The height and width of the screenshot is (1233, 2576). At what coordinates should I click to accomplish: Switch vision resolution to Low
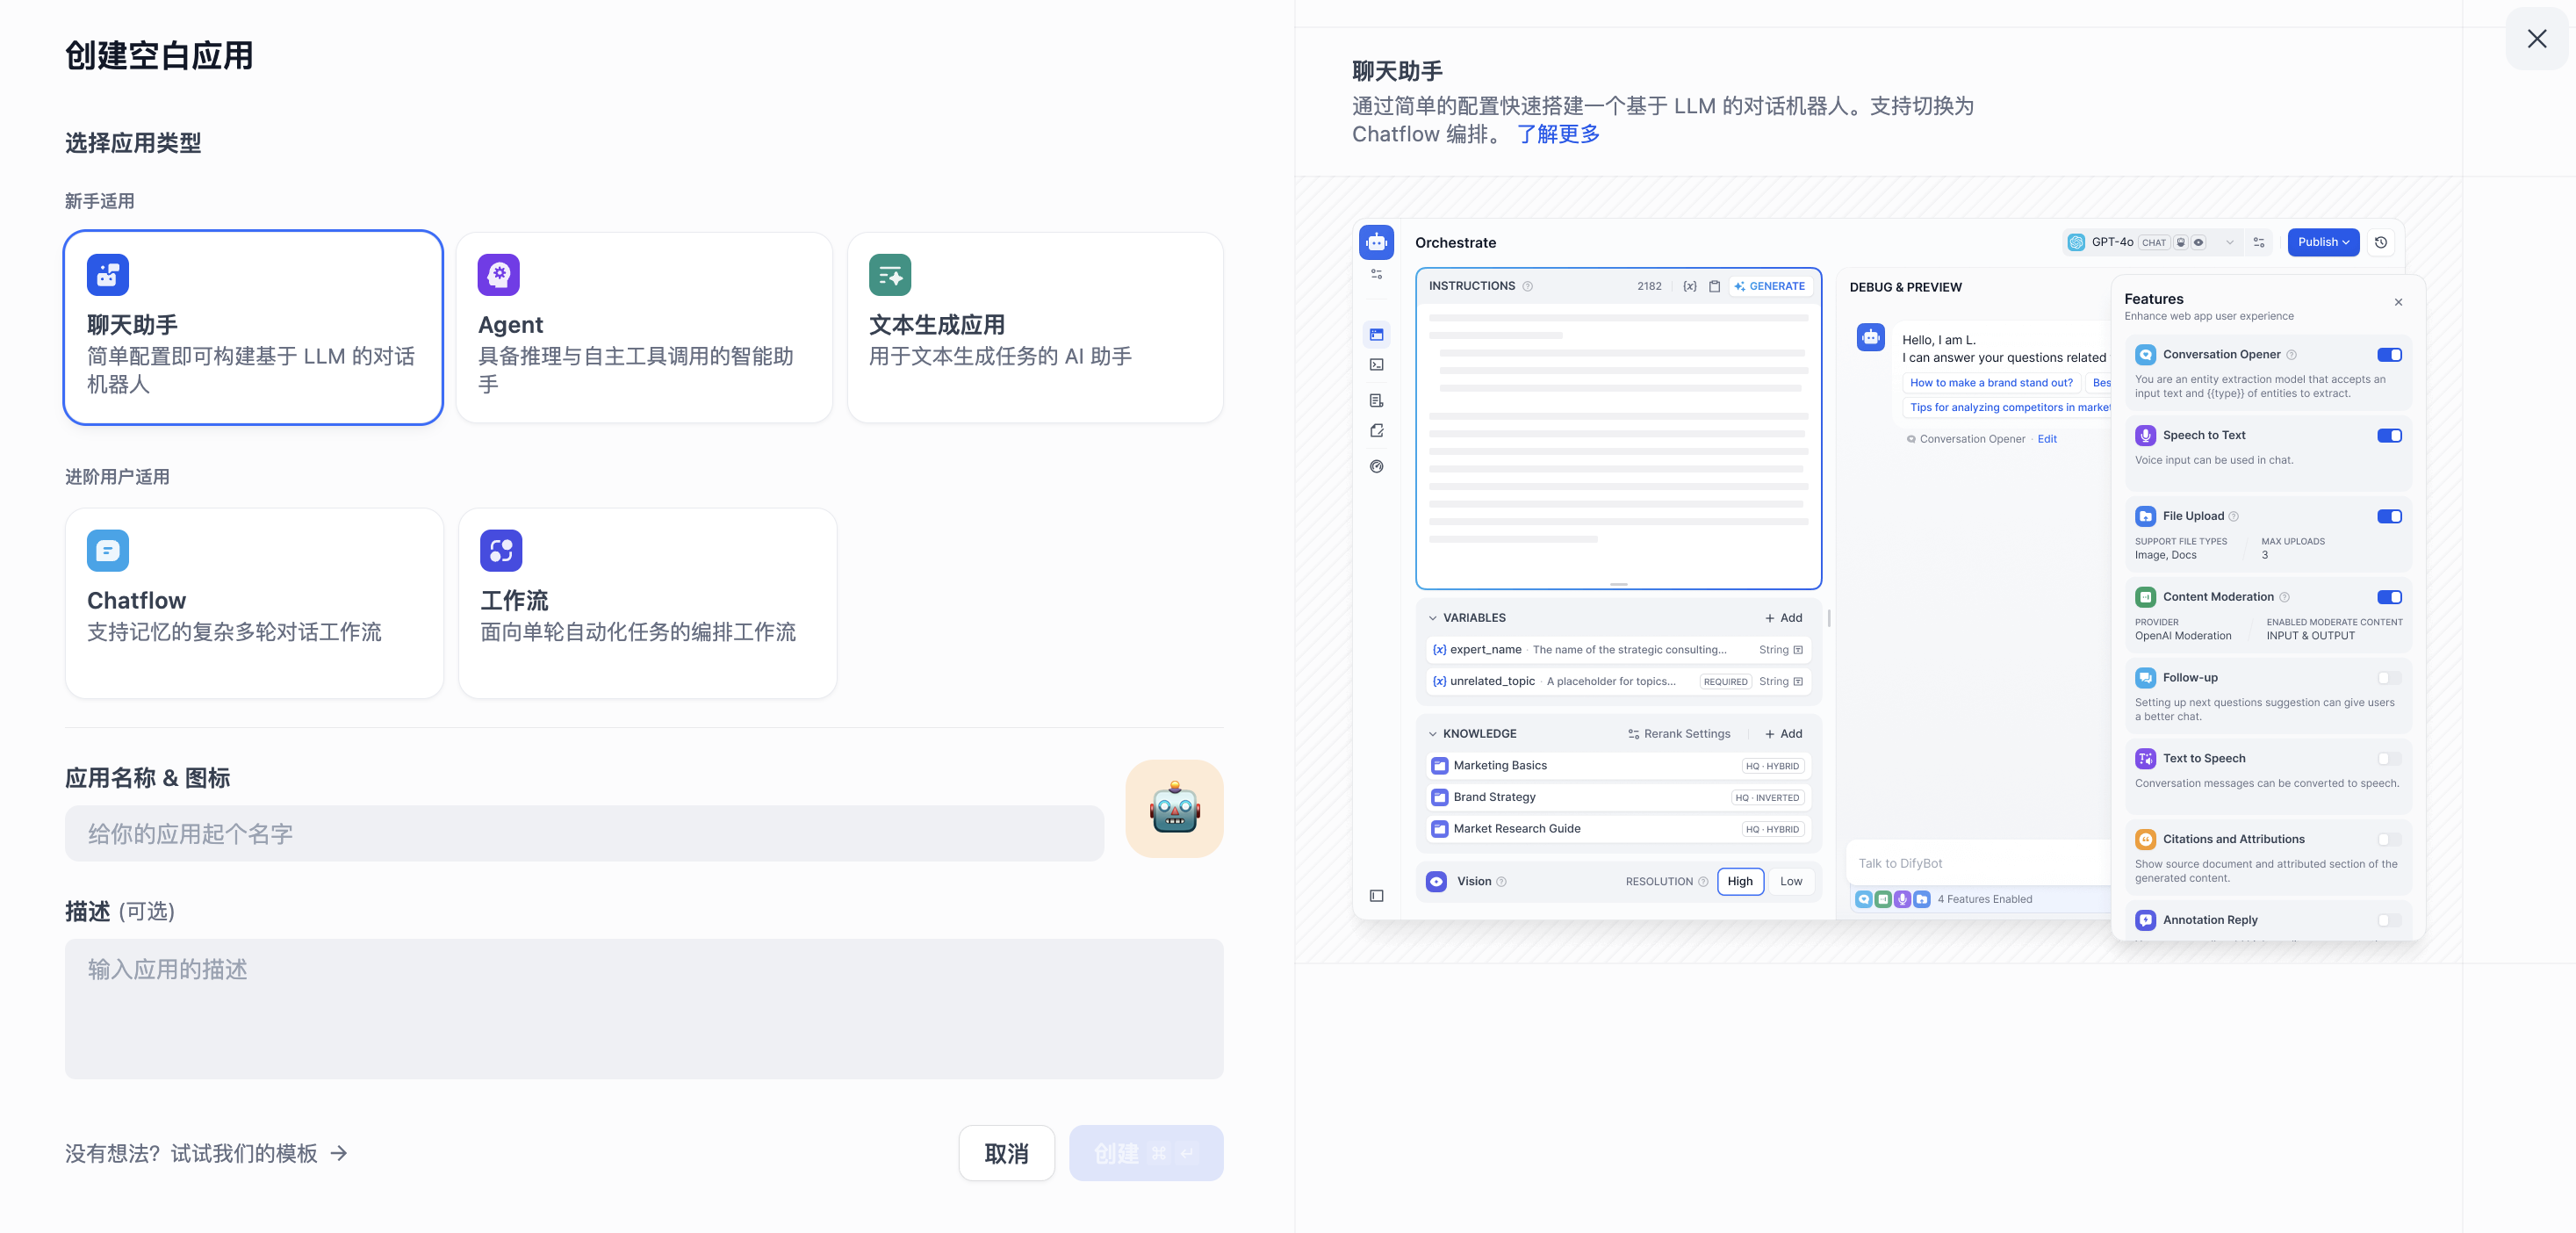[1790, 881]
